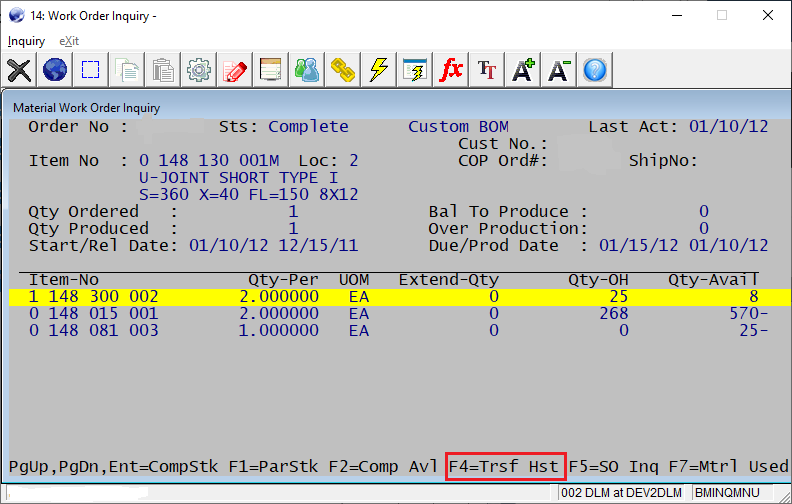The height and width of the screenshot is (504, 792).
Task: Click the Extend-Qty column header
Action: coord(449,280)
